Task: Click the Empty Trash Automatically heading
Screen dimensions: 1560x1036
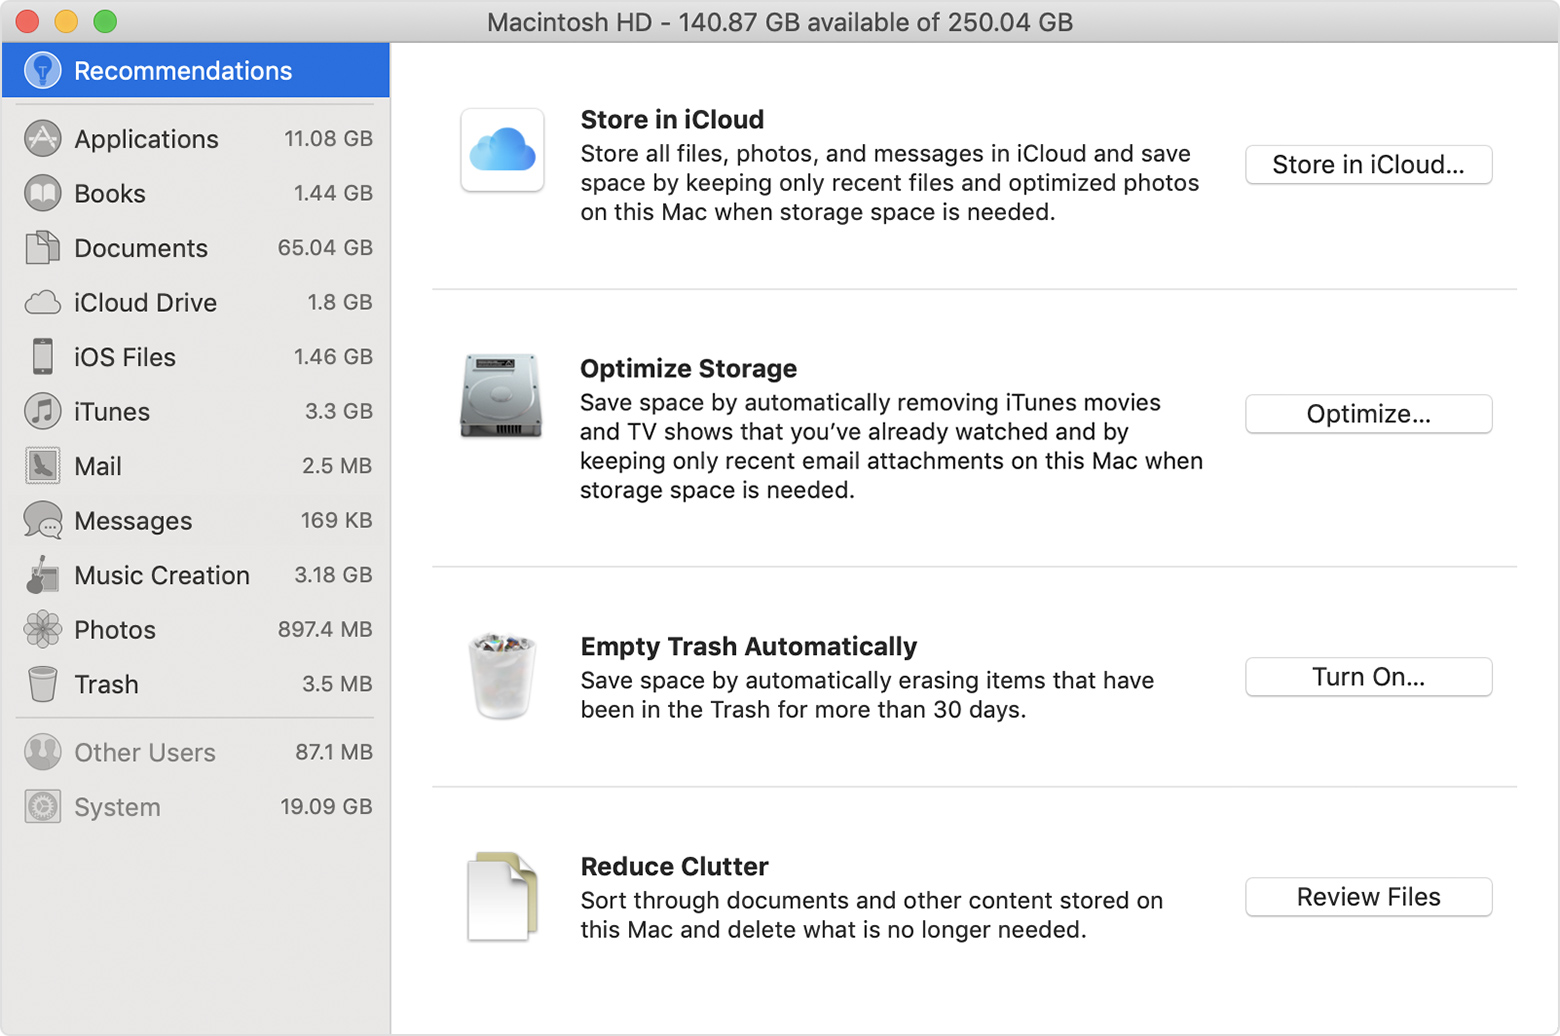Action: coord(748,647)
